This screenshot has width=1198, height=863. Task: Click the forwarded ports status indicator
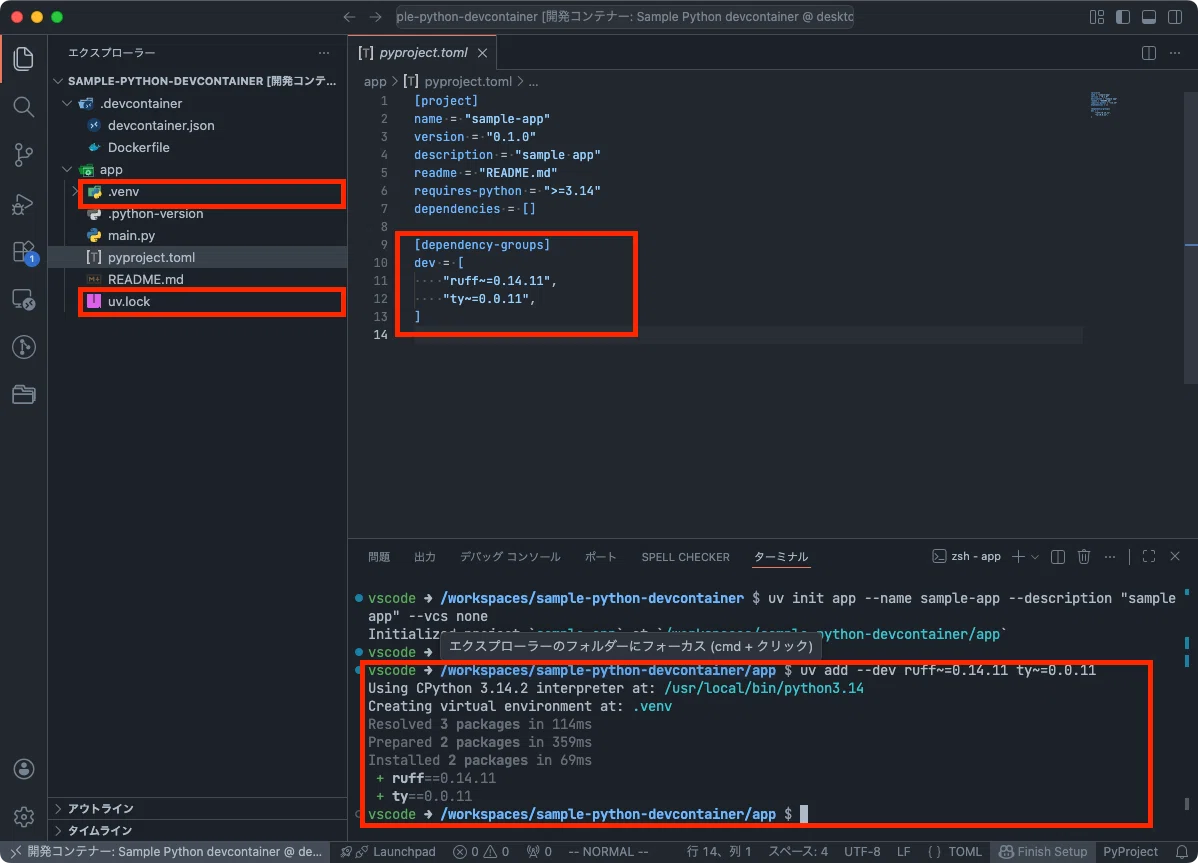point(539,852)
